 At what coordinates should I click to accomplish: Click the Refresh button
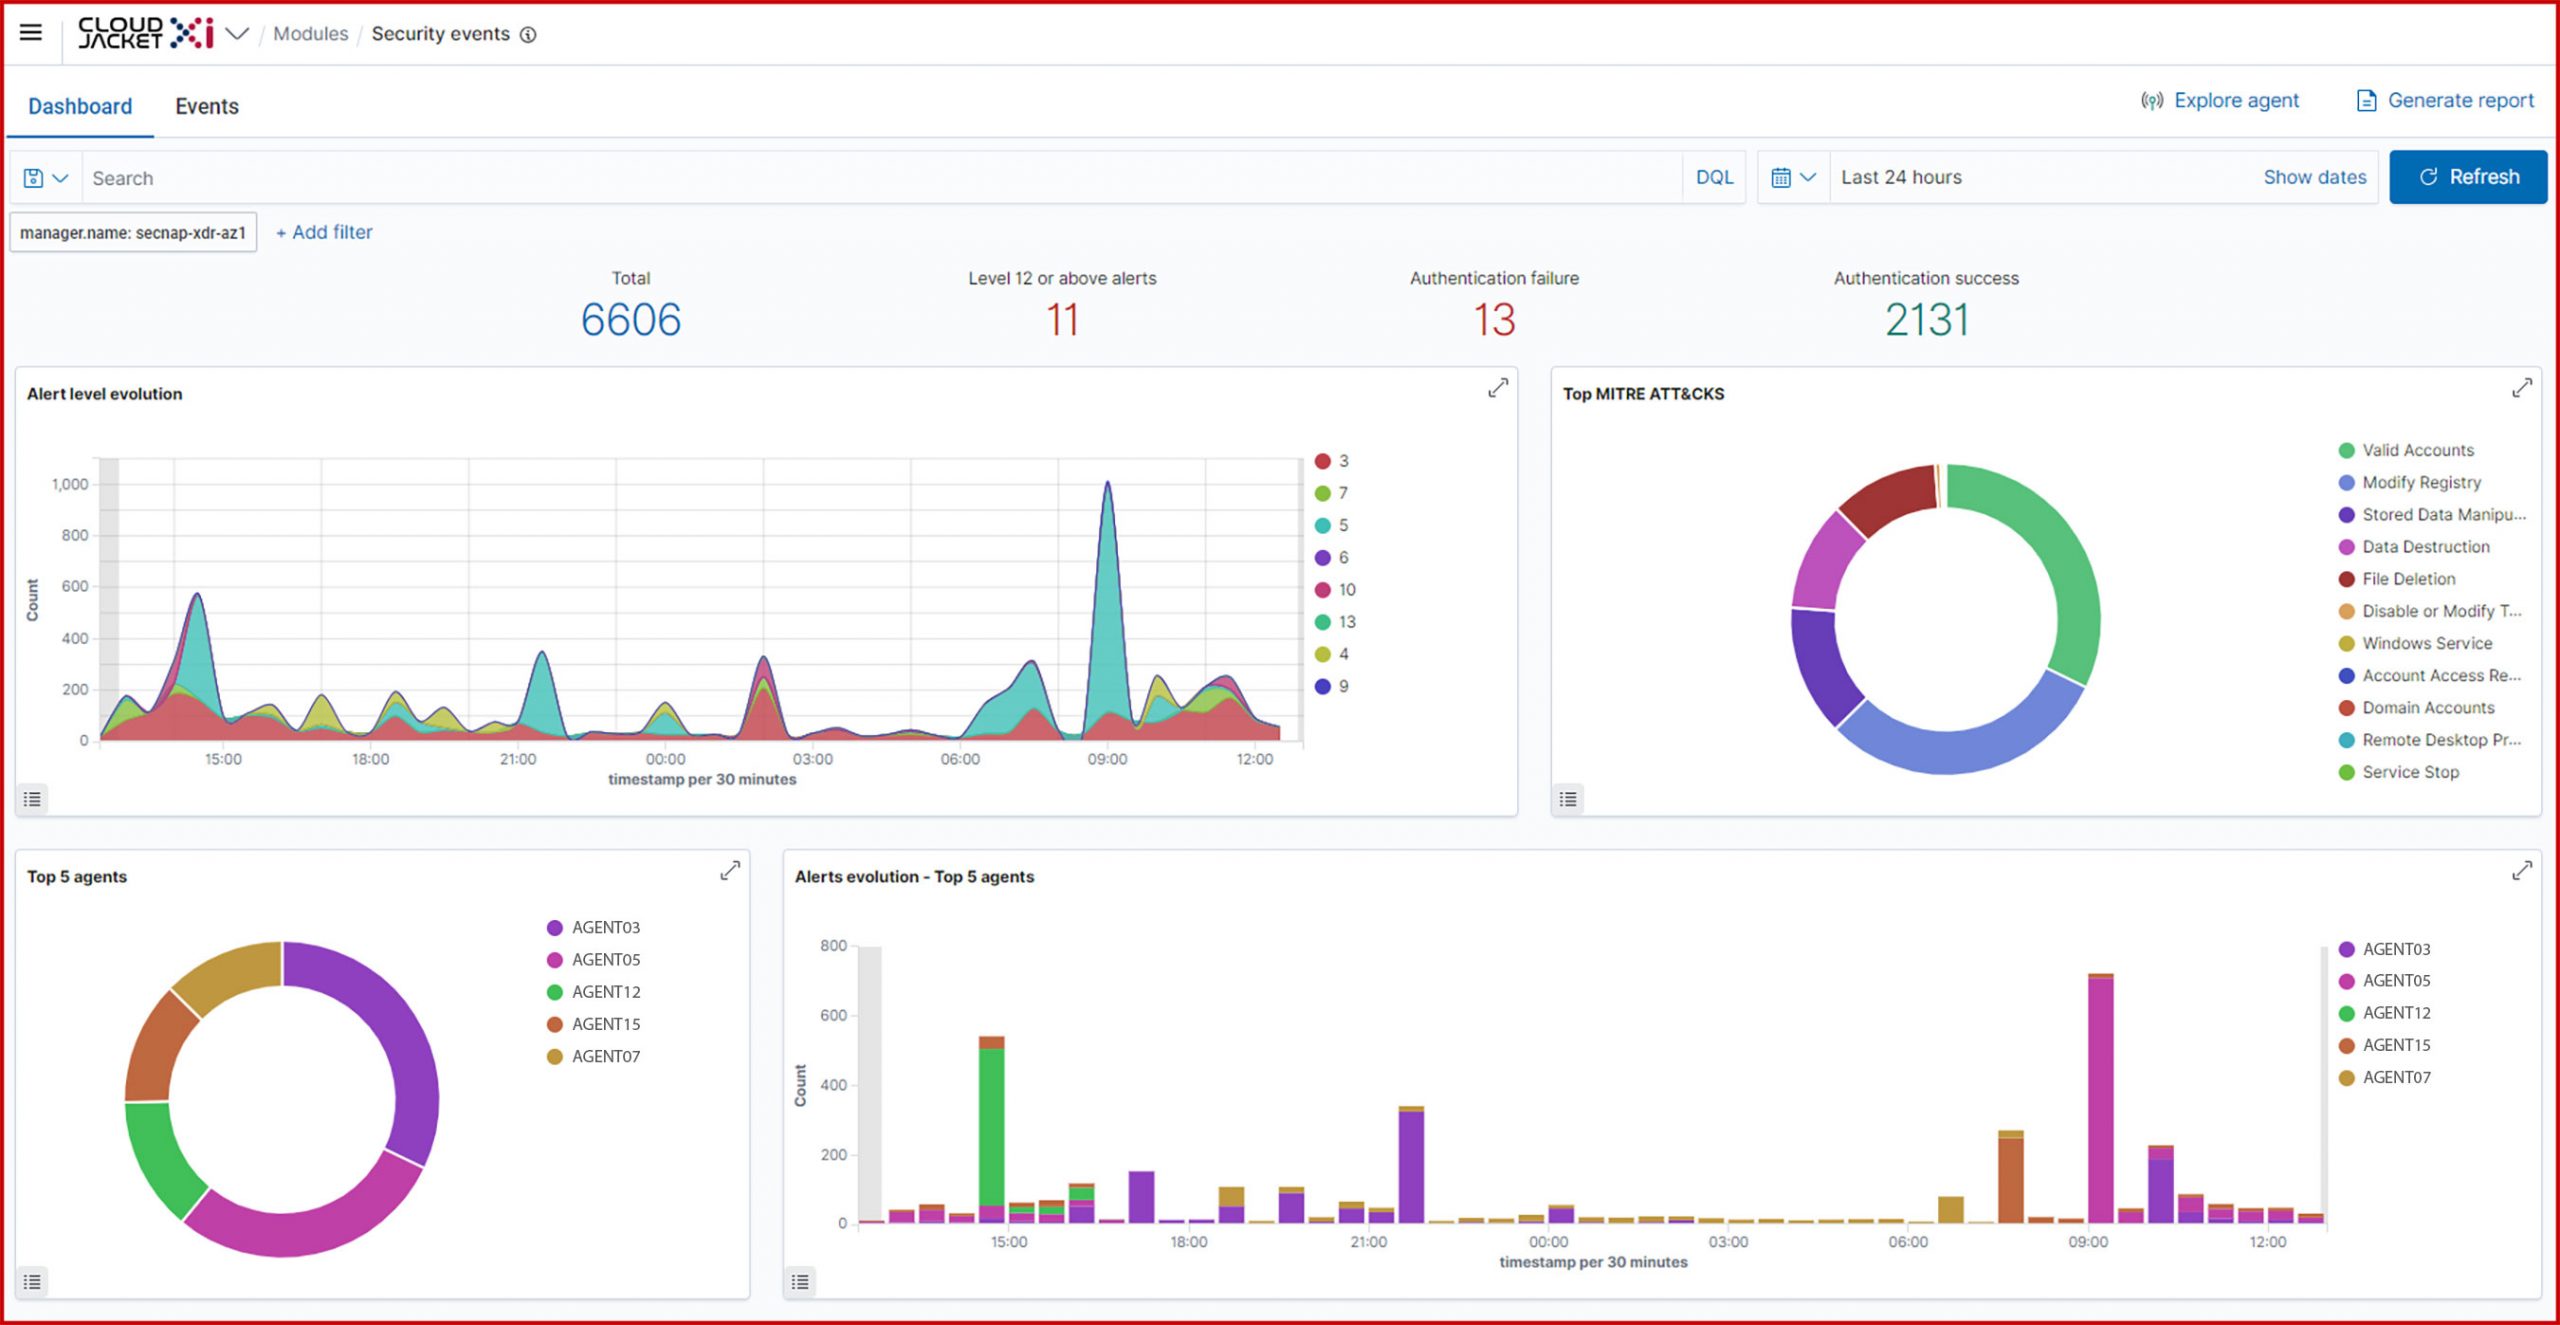pyautogui.click(x=2468, y=177)
